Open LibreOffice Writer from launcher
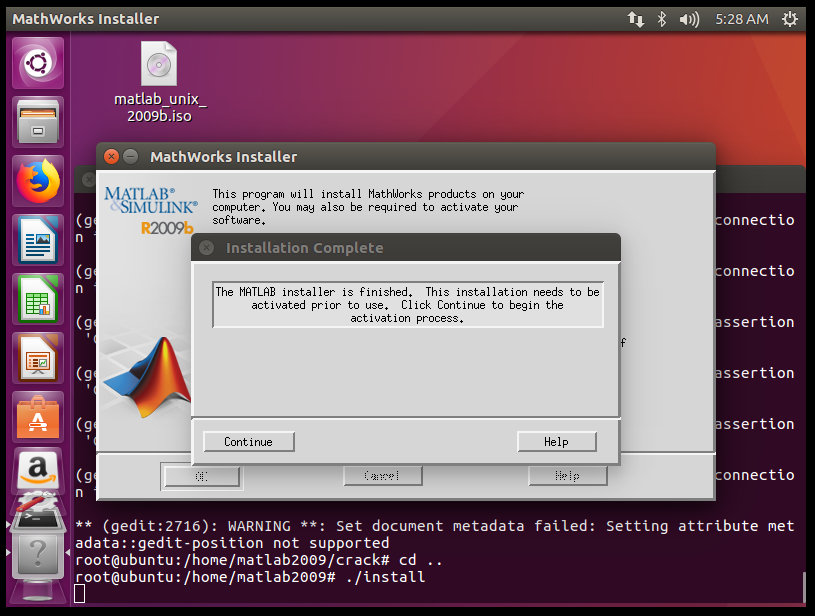The height and width of the screenshot is (616, 815). coord(38,240)
